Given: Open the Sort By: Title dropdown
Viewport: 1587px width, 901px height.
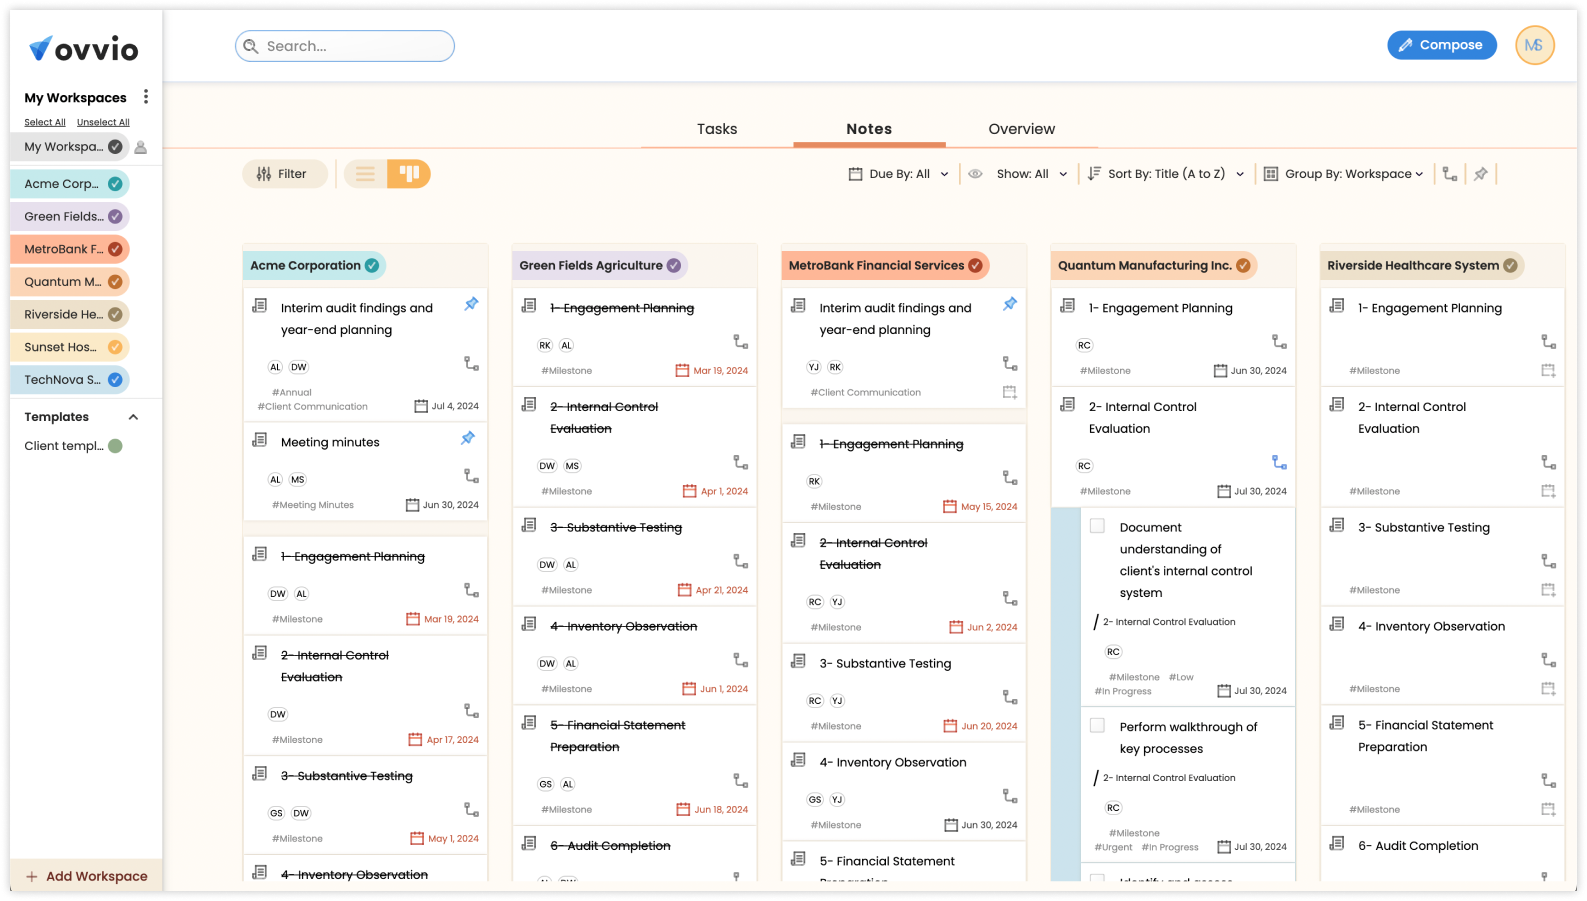Looking at the screenshot, I should (x=1166, y=174).
